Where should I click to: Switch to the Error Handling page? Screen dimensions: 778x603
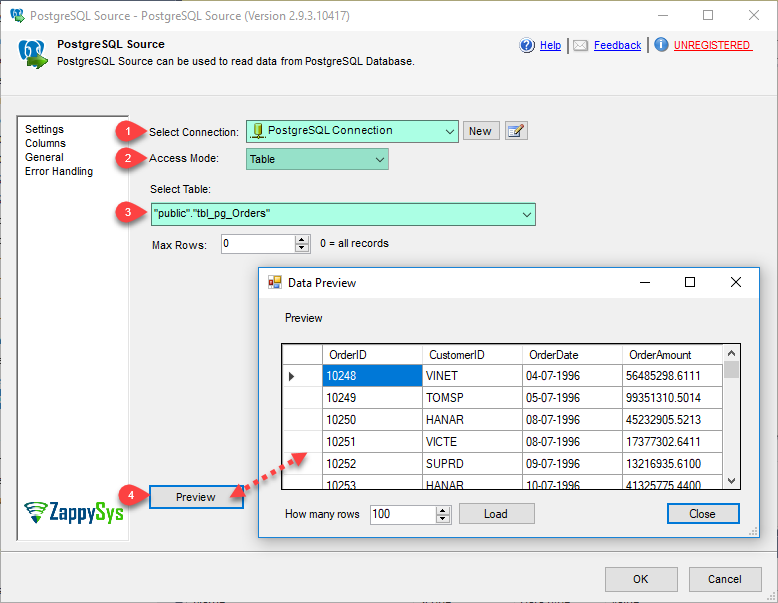tap(59, 171)
